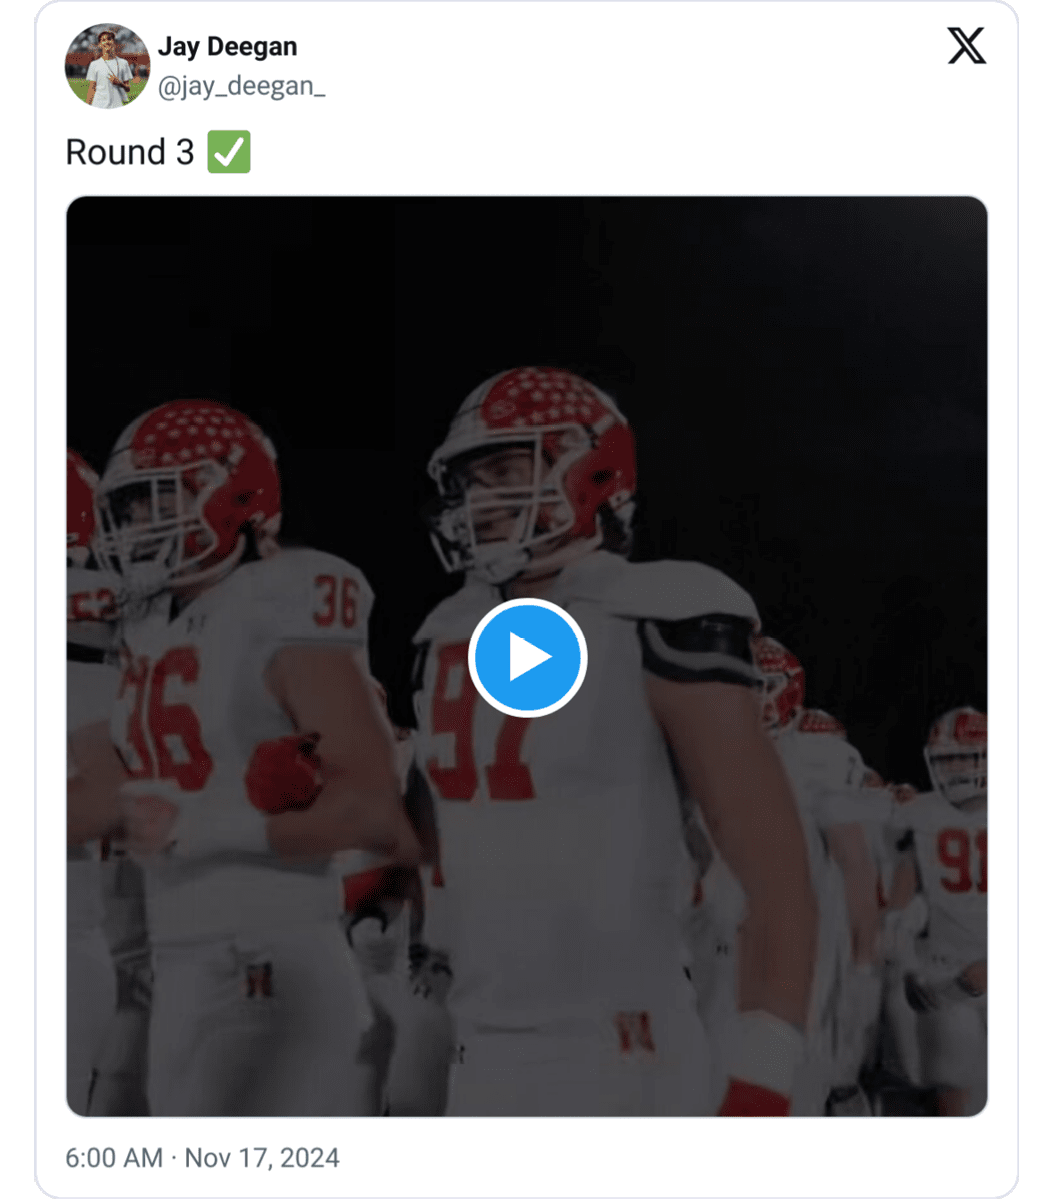Select the "Round 3" tweet text
Screen dimensions: 1054x1199
[129, 153]
